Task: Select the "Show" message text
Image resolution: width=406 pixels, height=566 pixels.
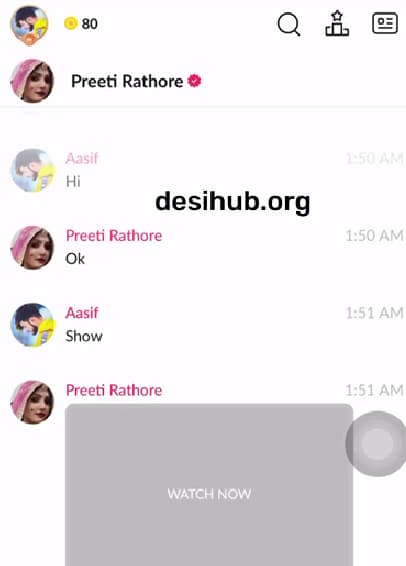Action: coord(84,336)
